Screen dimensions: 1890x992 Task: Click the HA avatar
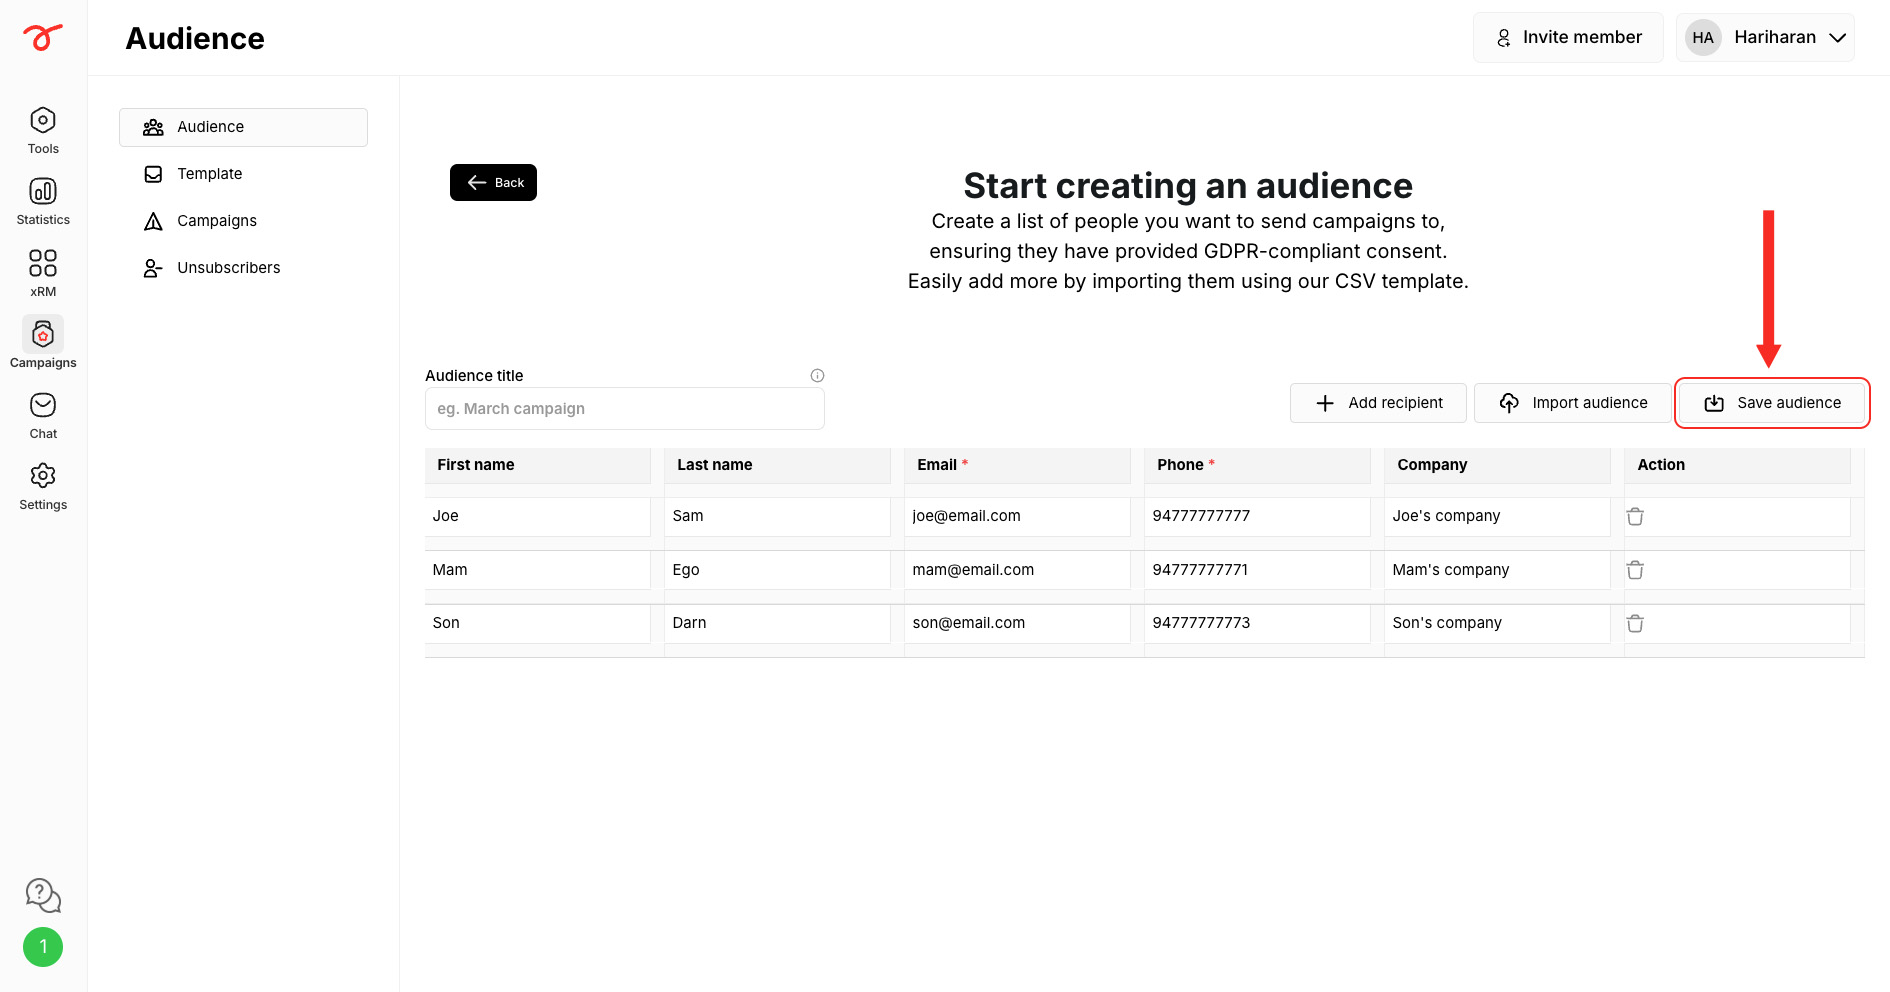(x=1703, y=38)
